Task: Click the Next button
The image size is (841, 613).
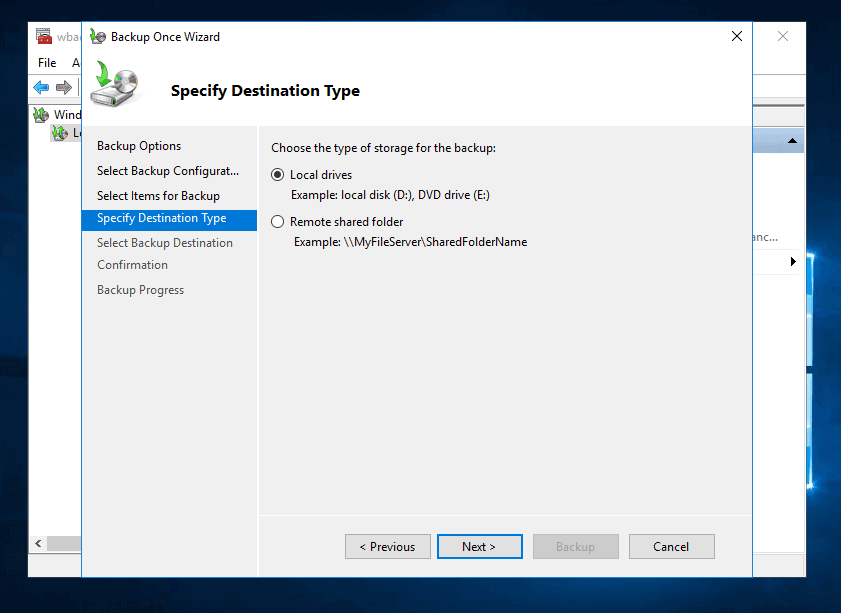Action: [x=479, y=547]
